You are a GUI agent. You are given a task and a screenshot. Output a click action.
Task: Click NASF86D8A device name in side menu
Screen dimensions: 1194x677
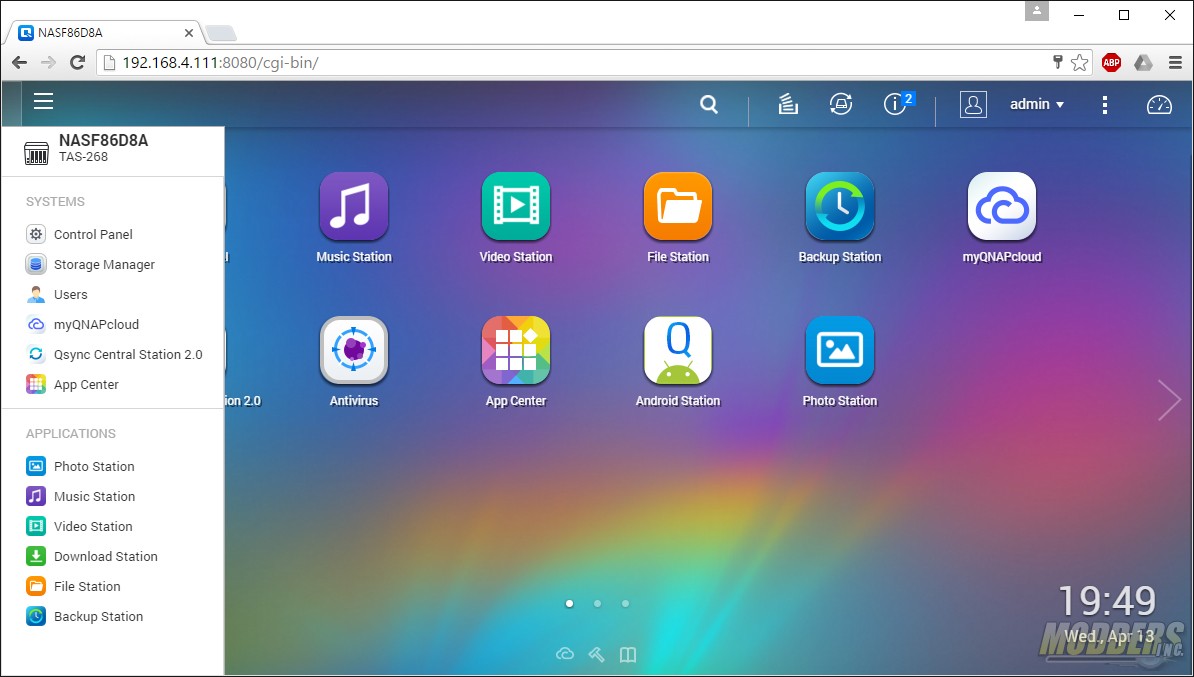[104, 140]
